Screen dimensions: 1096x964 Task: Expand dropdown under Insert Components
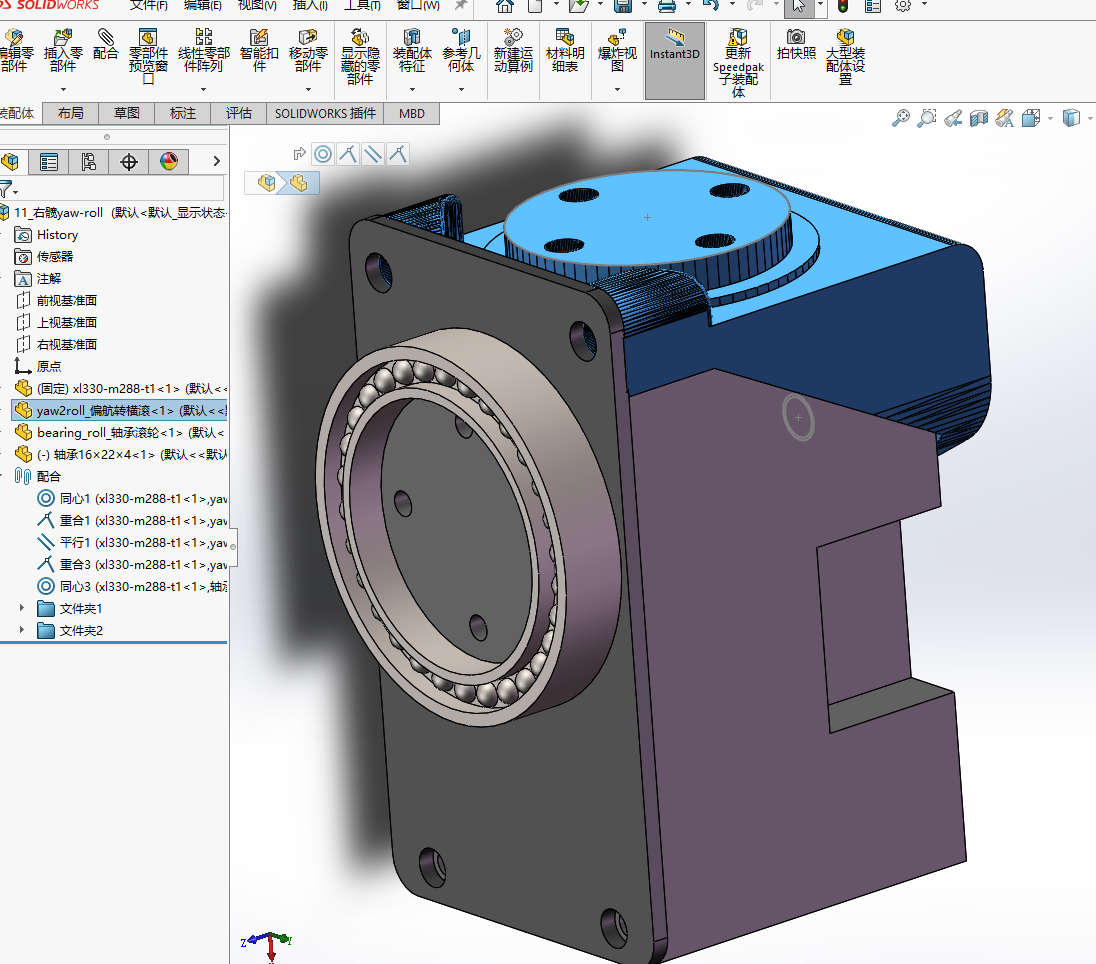[x=63, y=89]
